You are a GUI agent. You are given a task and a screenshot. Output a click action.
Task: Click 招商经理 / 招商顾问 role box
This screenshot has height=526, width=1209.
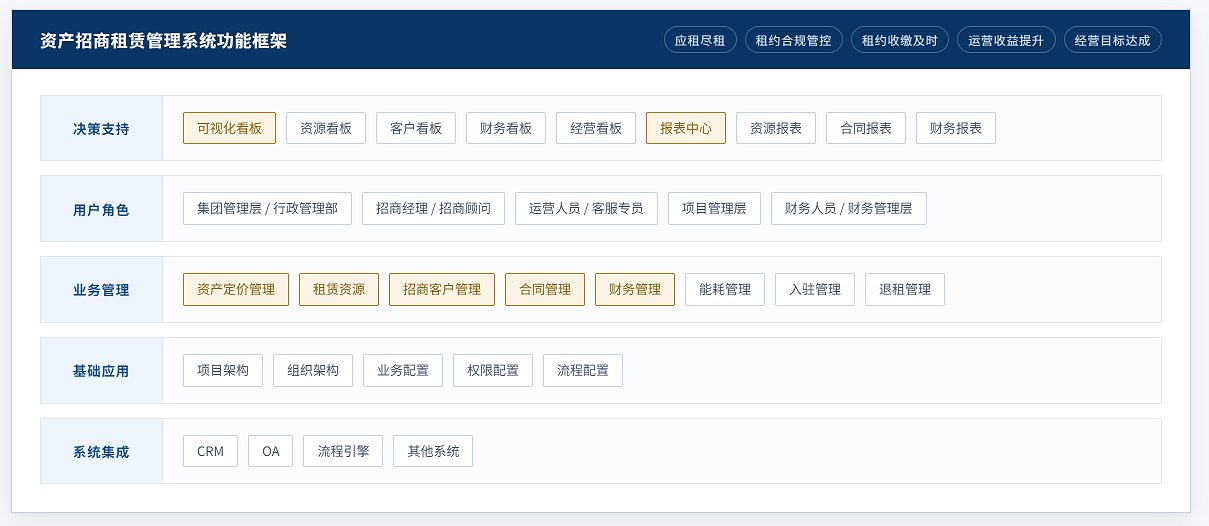pos(433,209)
